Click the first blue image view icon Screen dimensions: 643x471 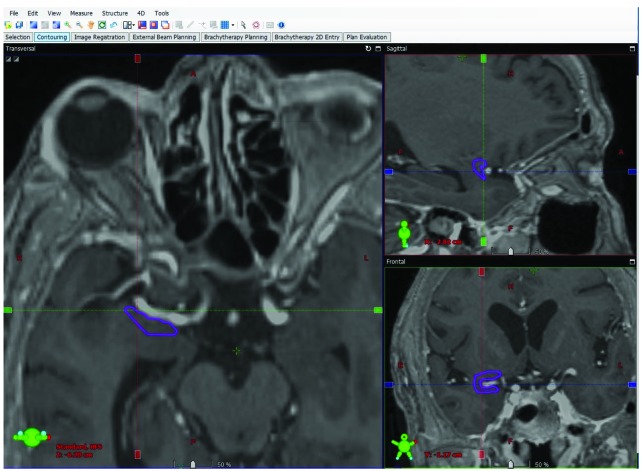click(x=34, y=25)
